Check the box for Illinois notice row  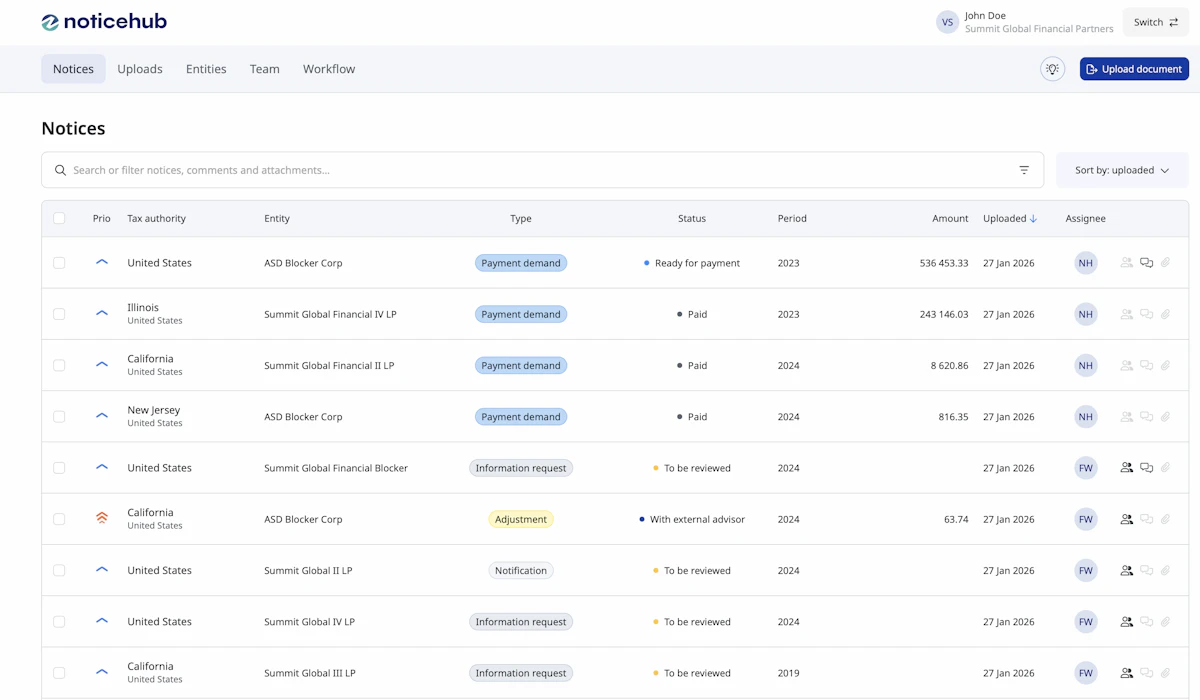[59, 314]
